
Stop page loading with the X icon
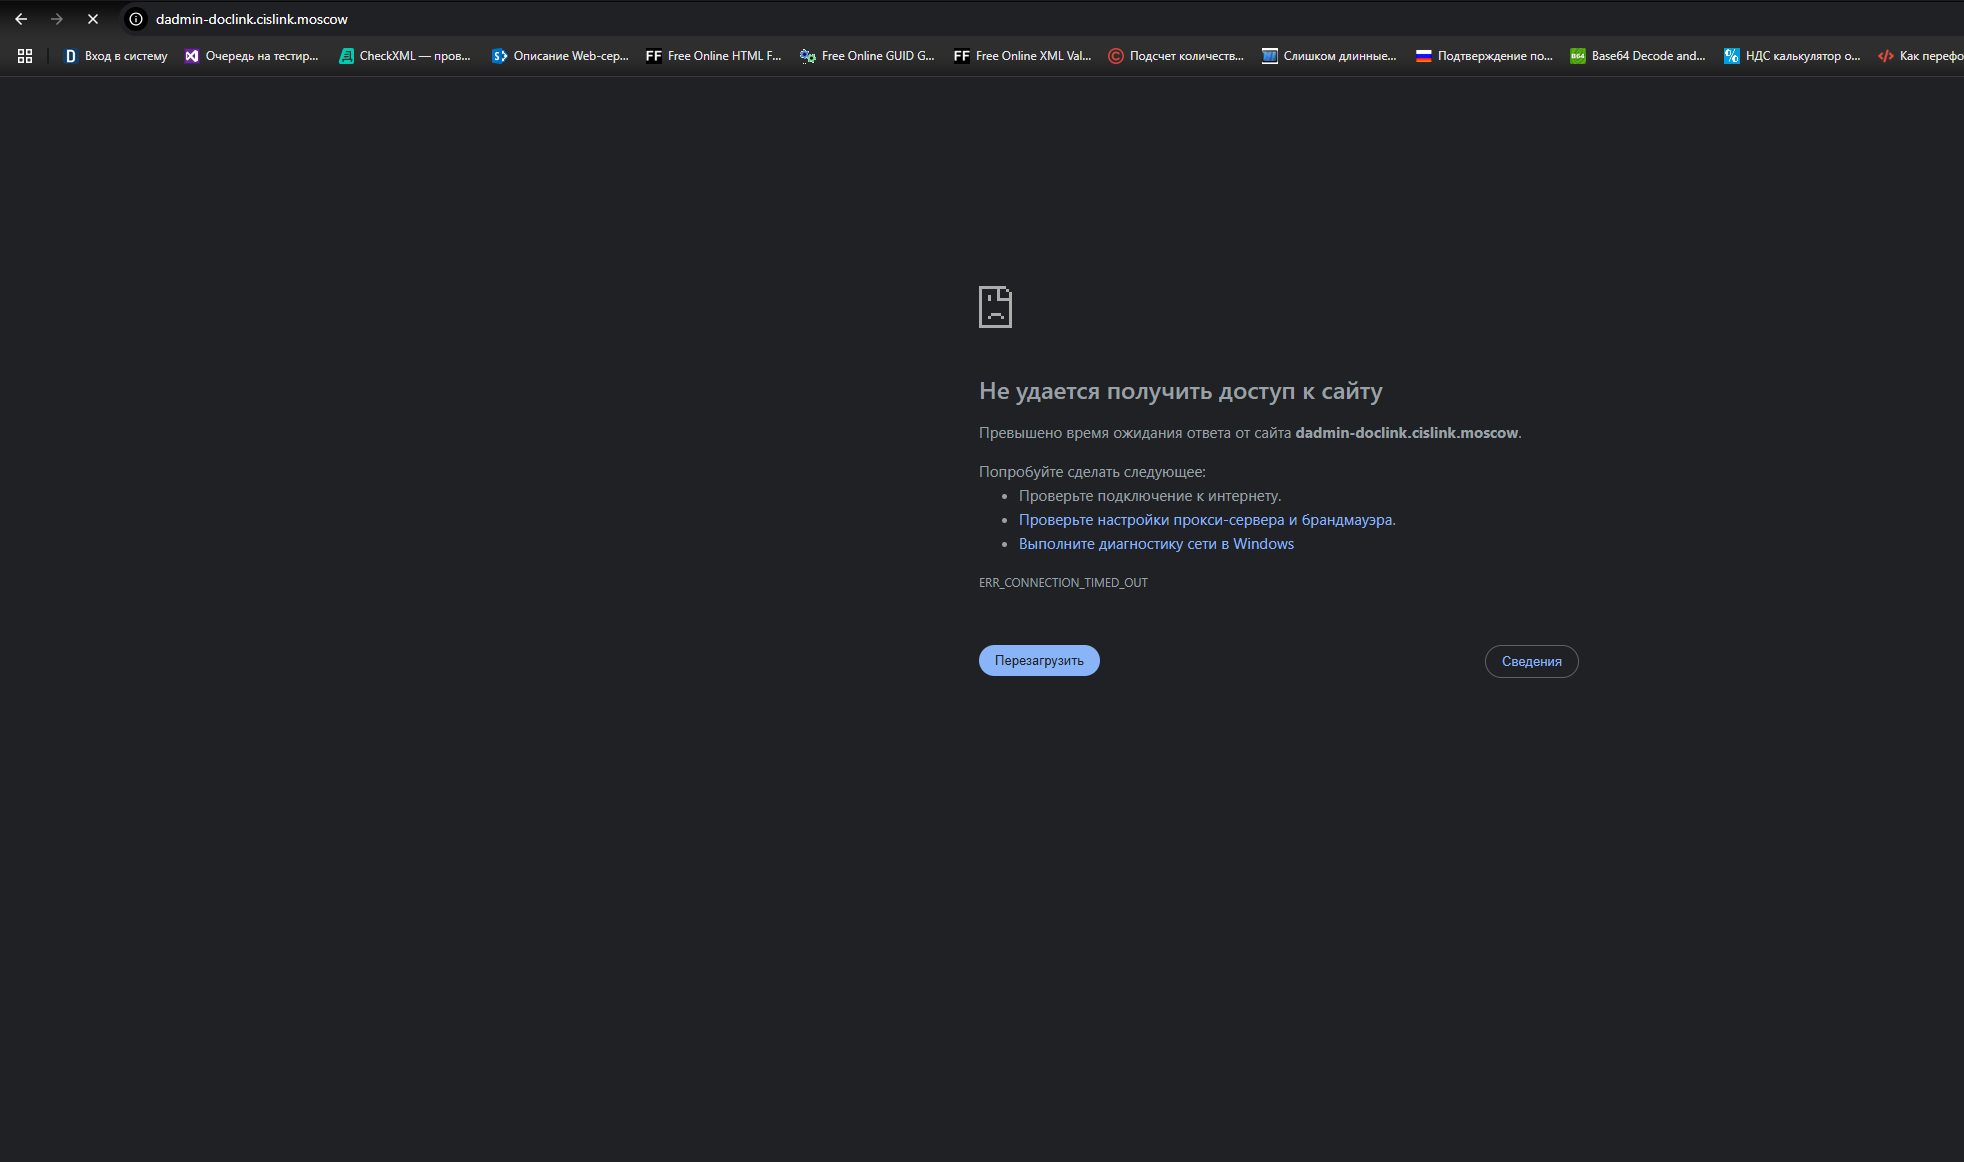pyautogui.click(x=93, y=19)
